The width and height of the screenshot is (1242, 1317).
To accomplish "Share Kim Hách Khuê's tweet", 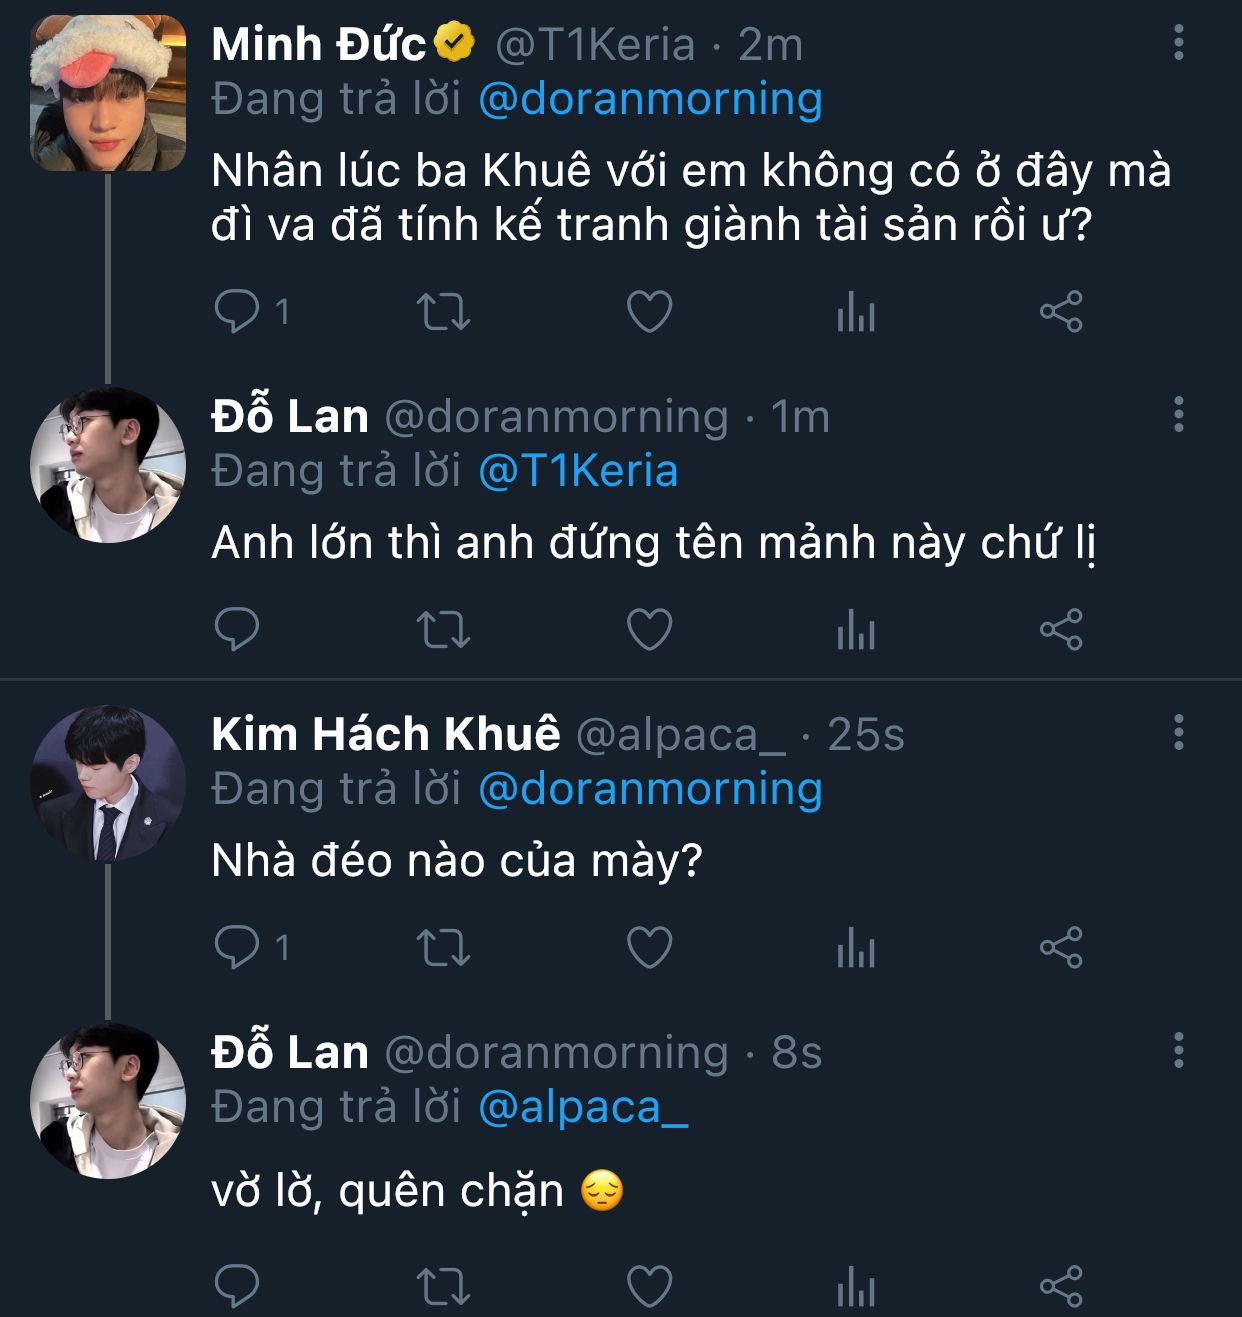I will pos(1061,947).
